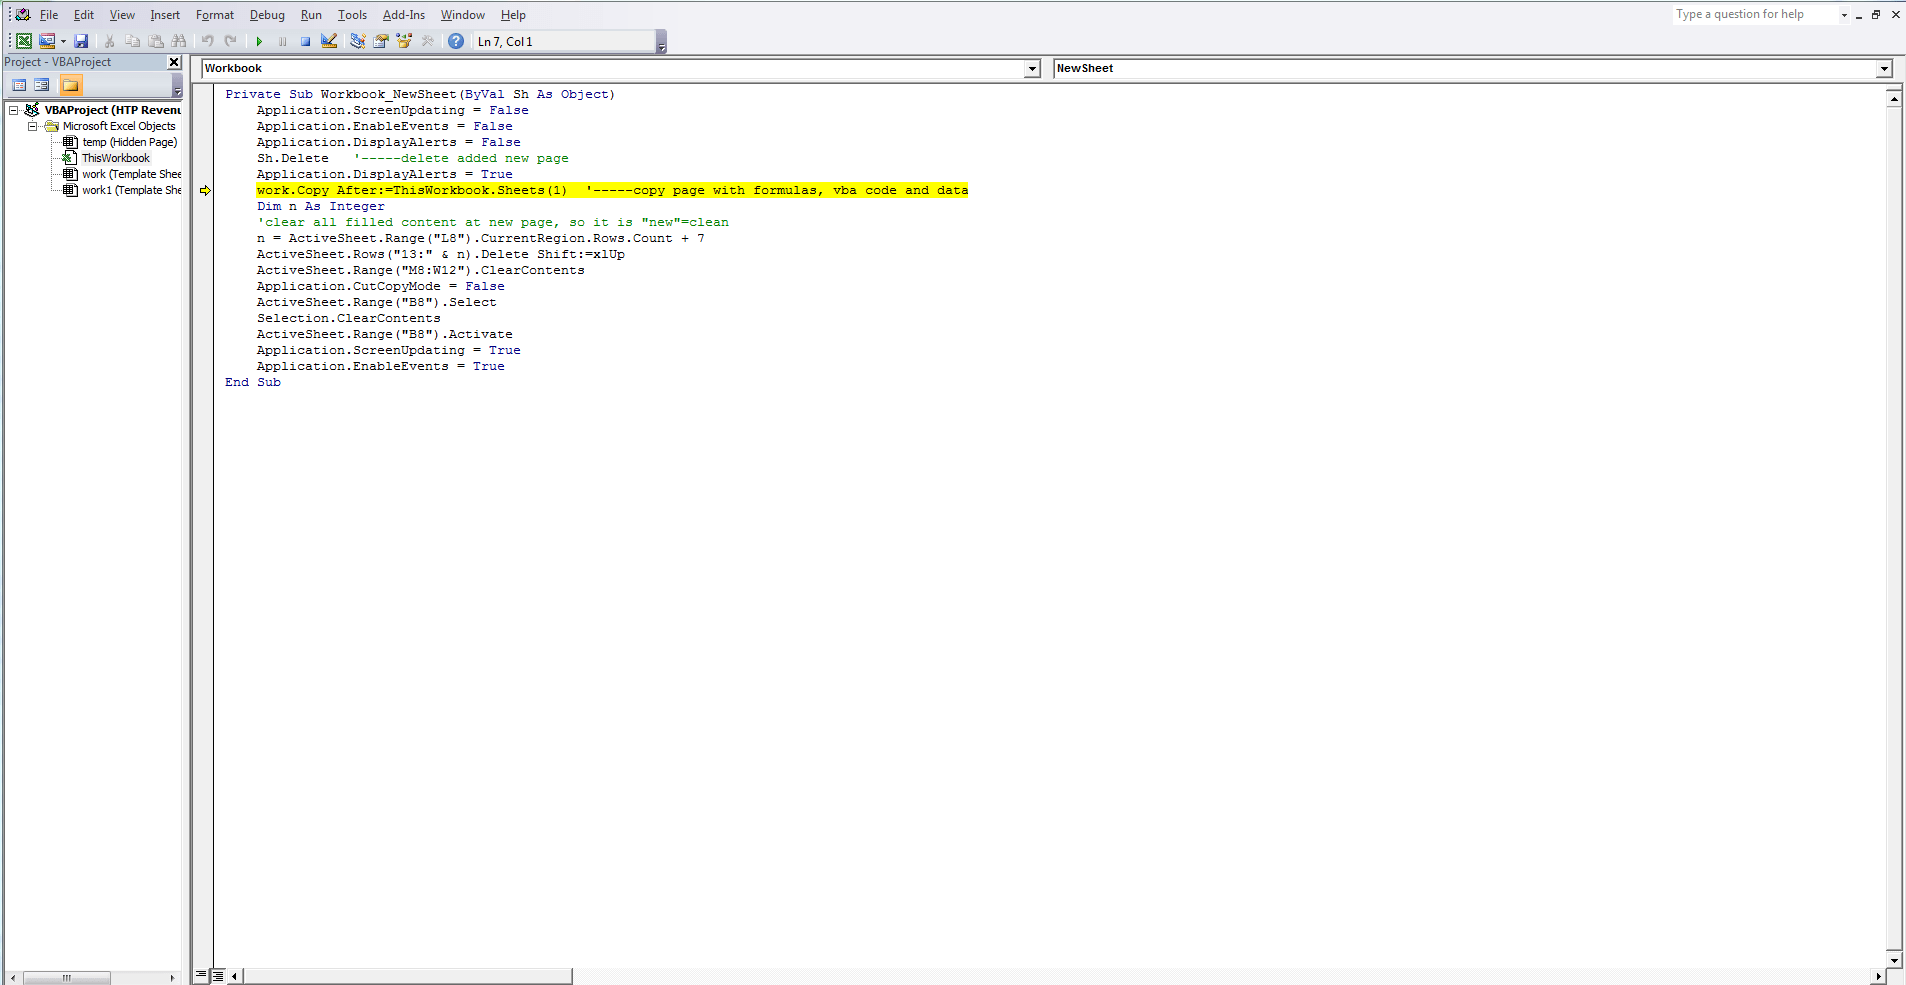The image size is (1906, 985).
Task: Open the Insert menu
Action: click(165, 15)
